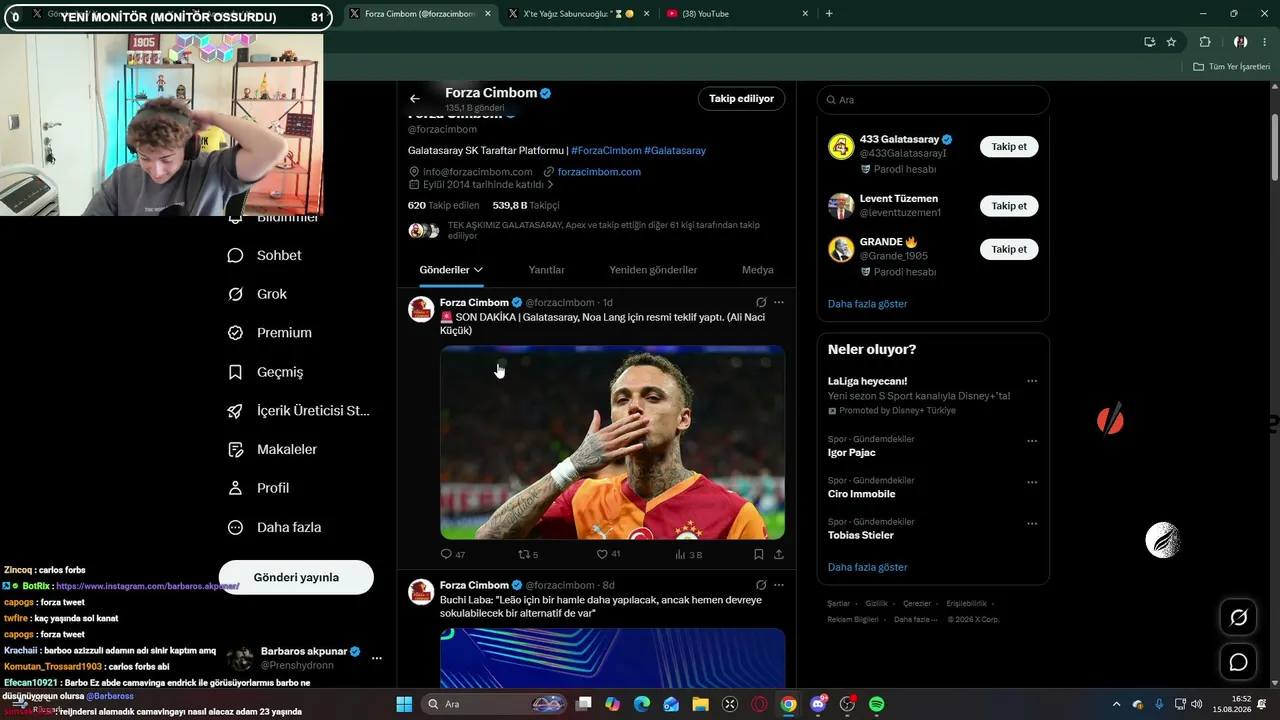Open more options for Ciro Immobile trend
The image size is (1280, 720).
pos(1032,482)
